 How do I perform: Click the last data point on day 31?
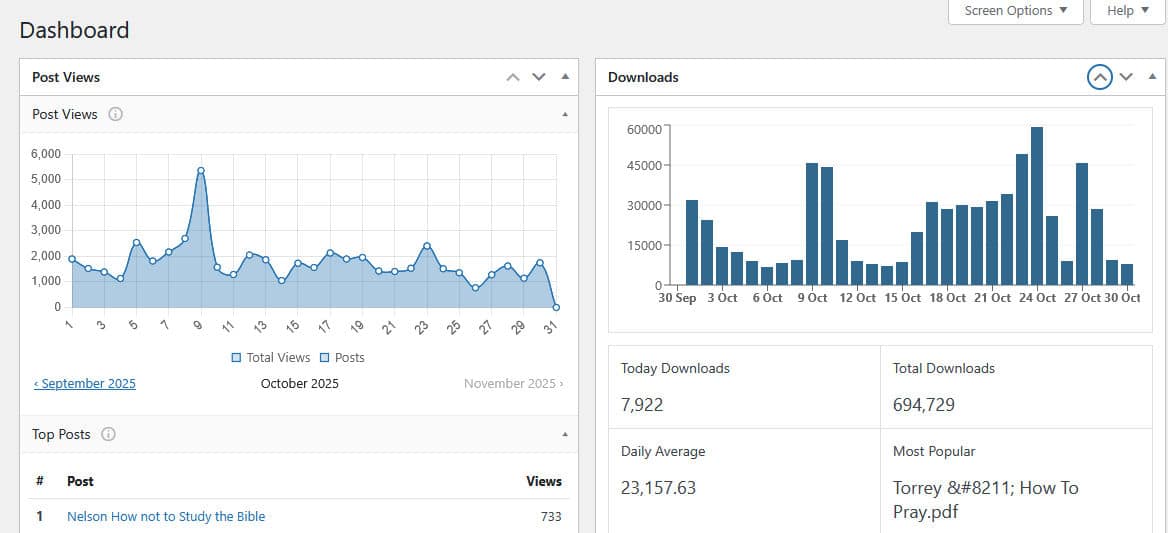[x=556, y=307]
